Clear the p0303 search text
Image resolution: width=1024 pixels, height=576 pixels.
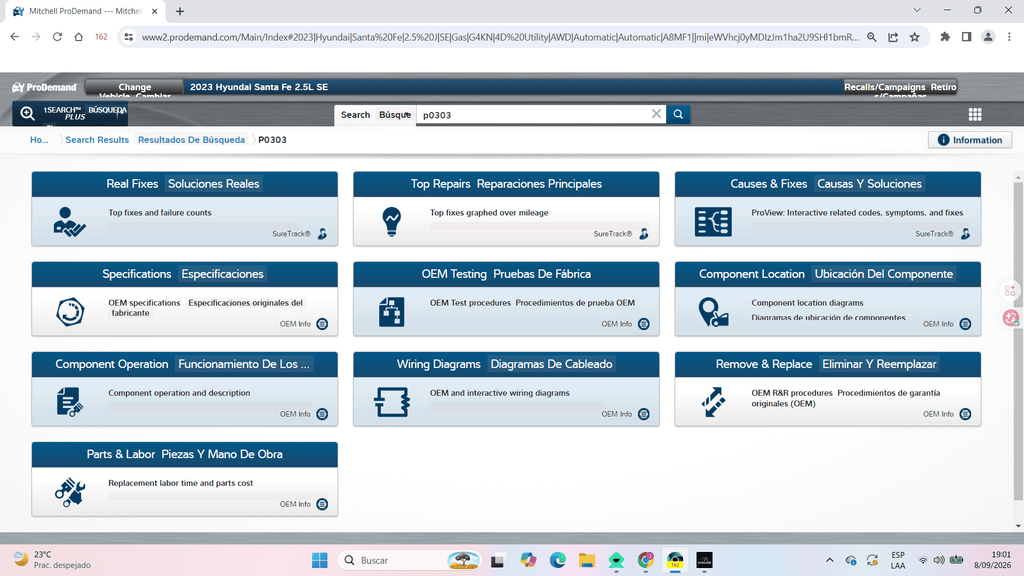[656, 114]
